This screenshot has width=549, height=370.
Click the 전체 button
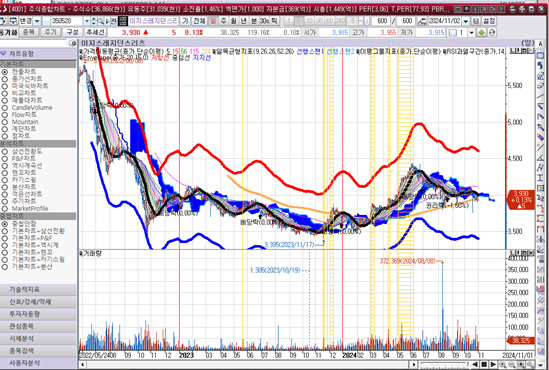(200, 21)
